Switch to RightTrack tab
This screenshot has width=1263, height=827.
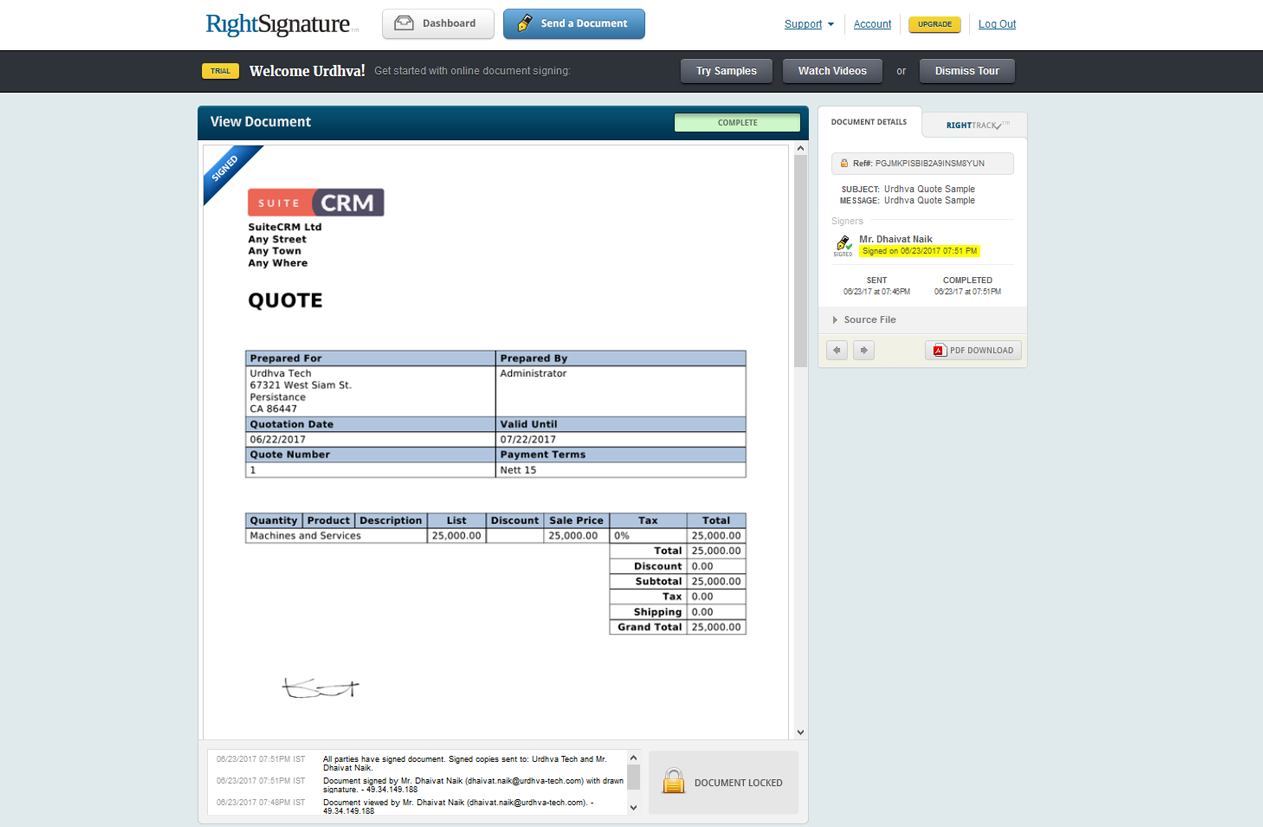click(976, 125)
